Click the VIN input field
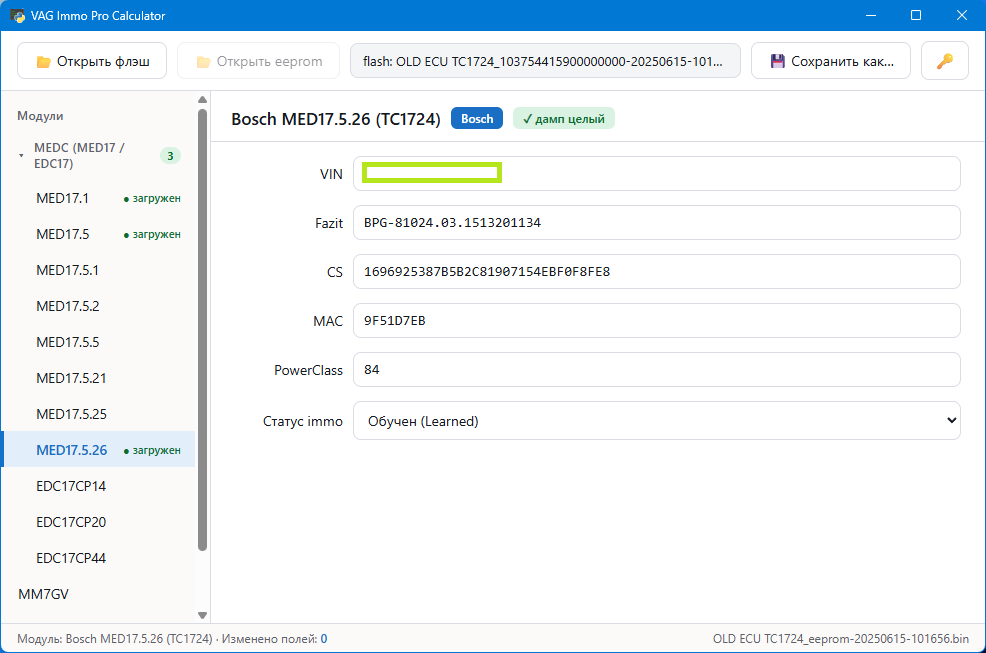Viewport: 986px width, 653px height. coord(656,174)
